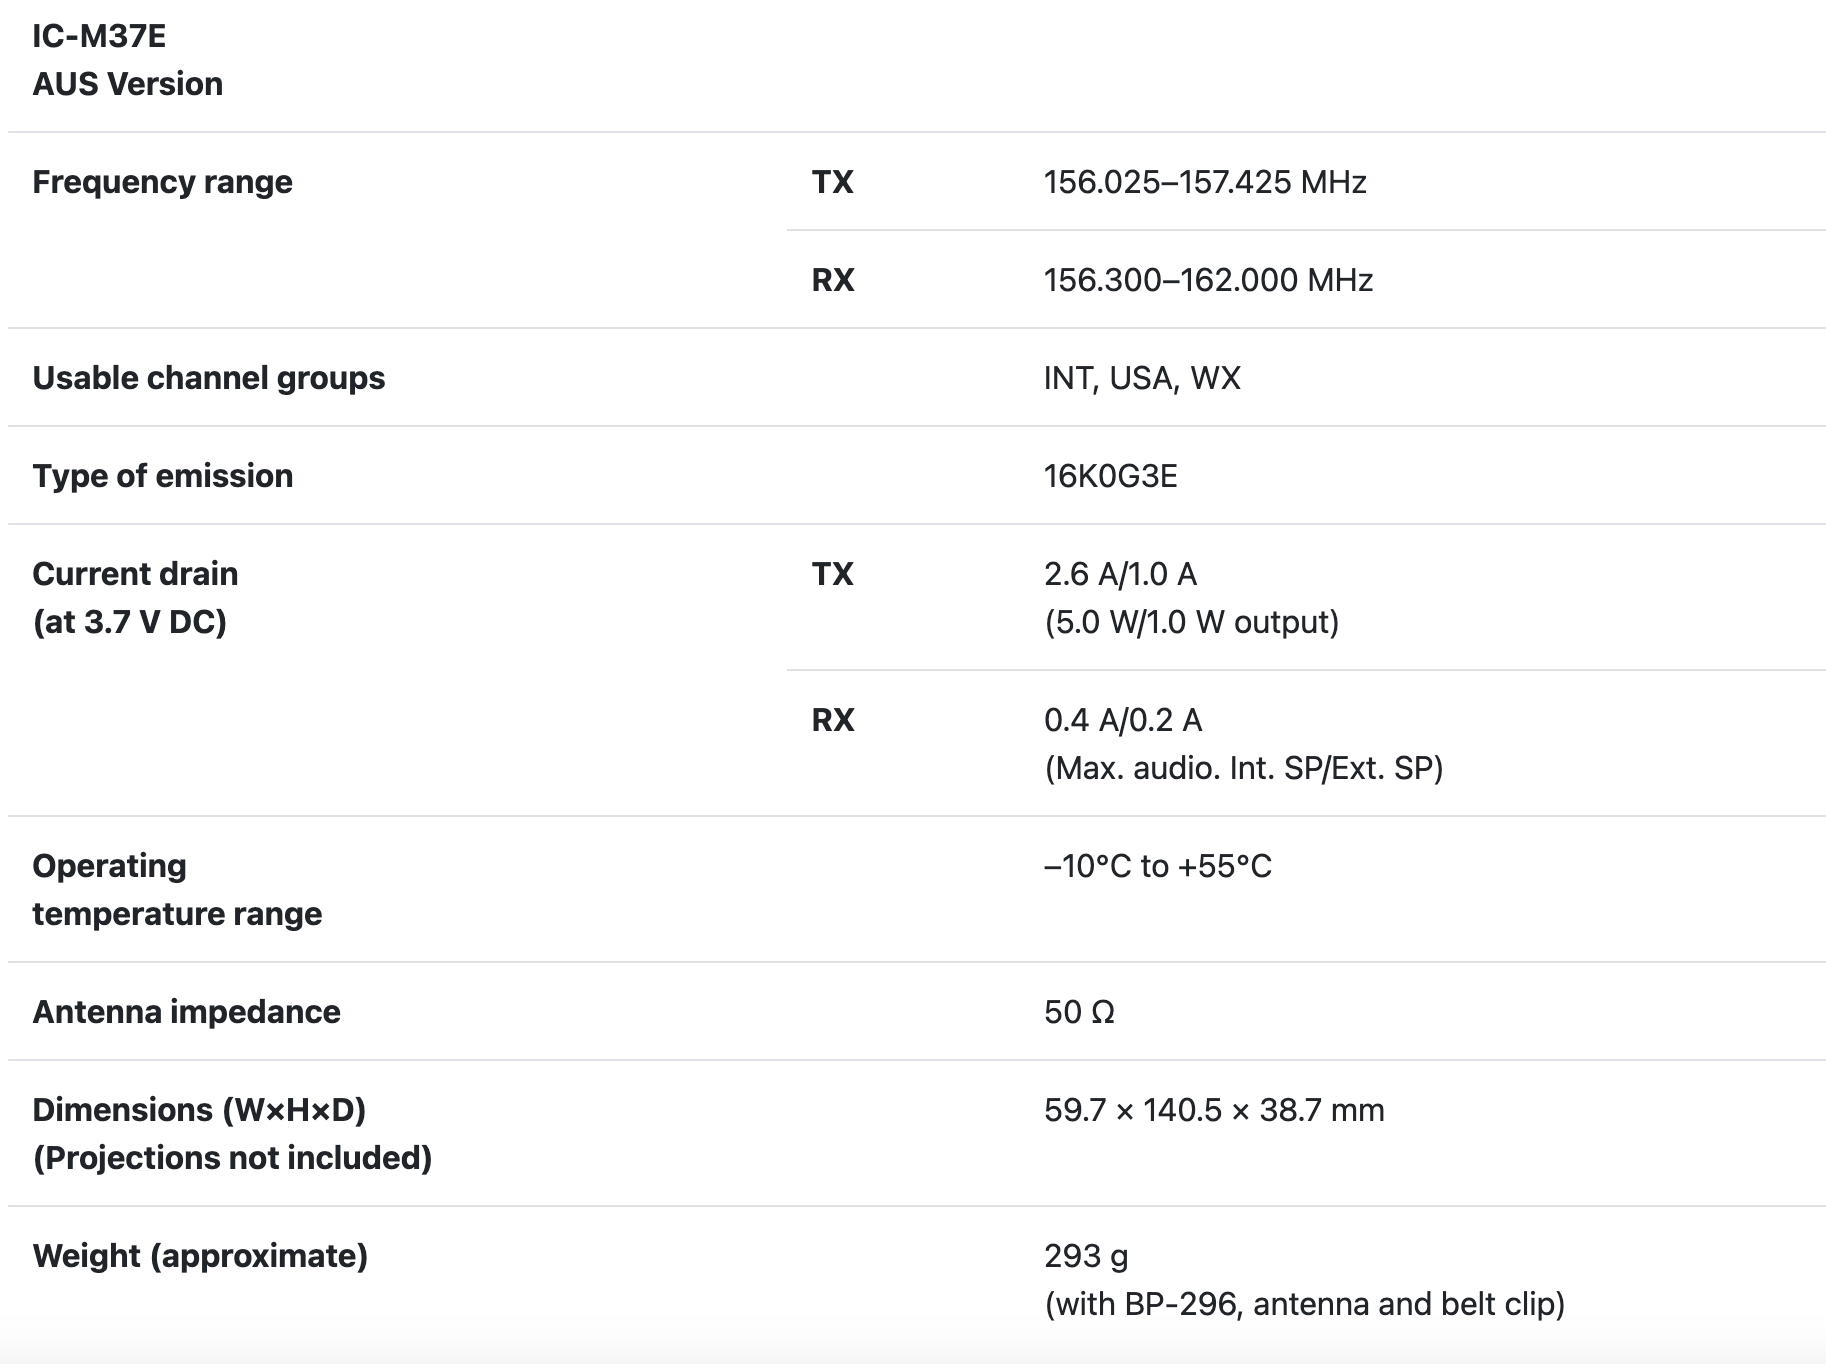Click the –10°C to +55°C value
This screenshot has height=1364, width=1826.
click(1157, 866)
